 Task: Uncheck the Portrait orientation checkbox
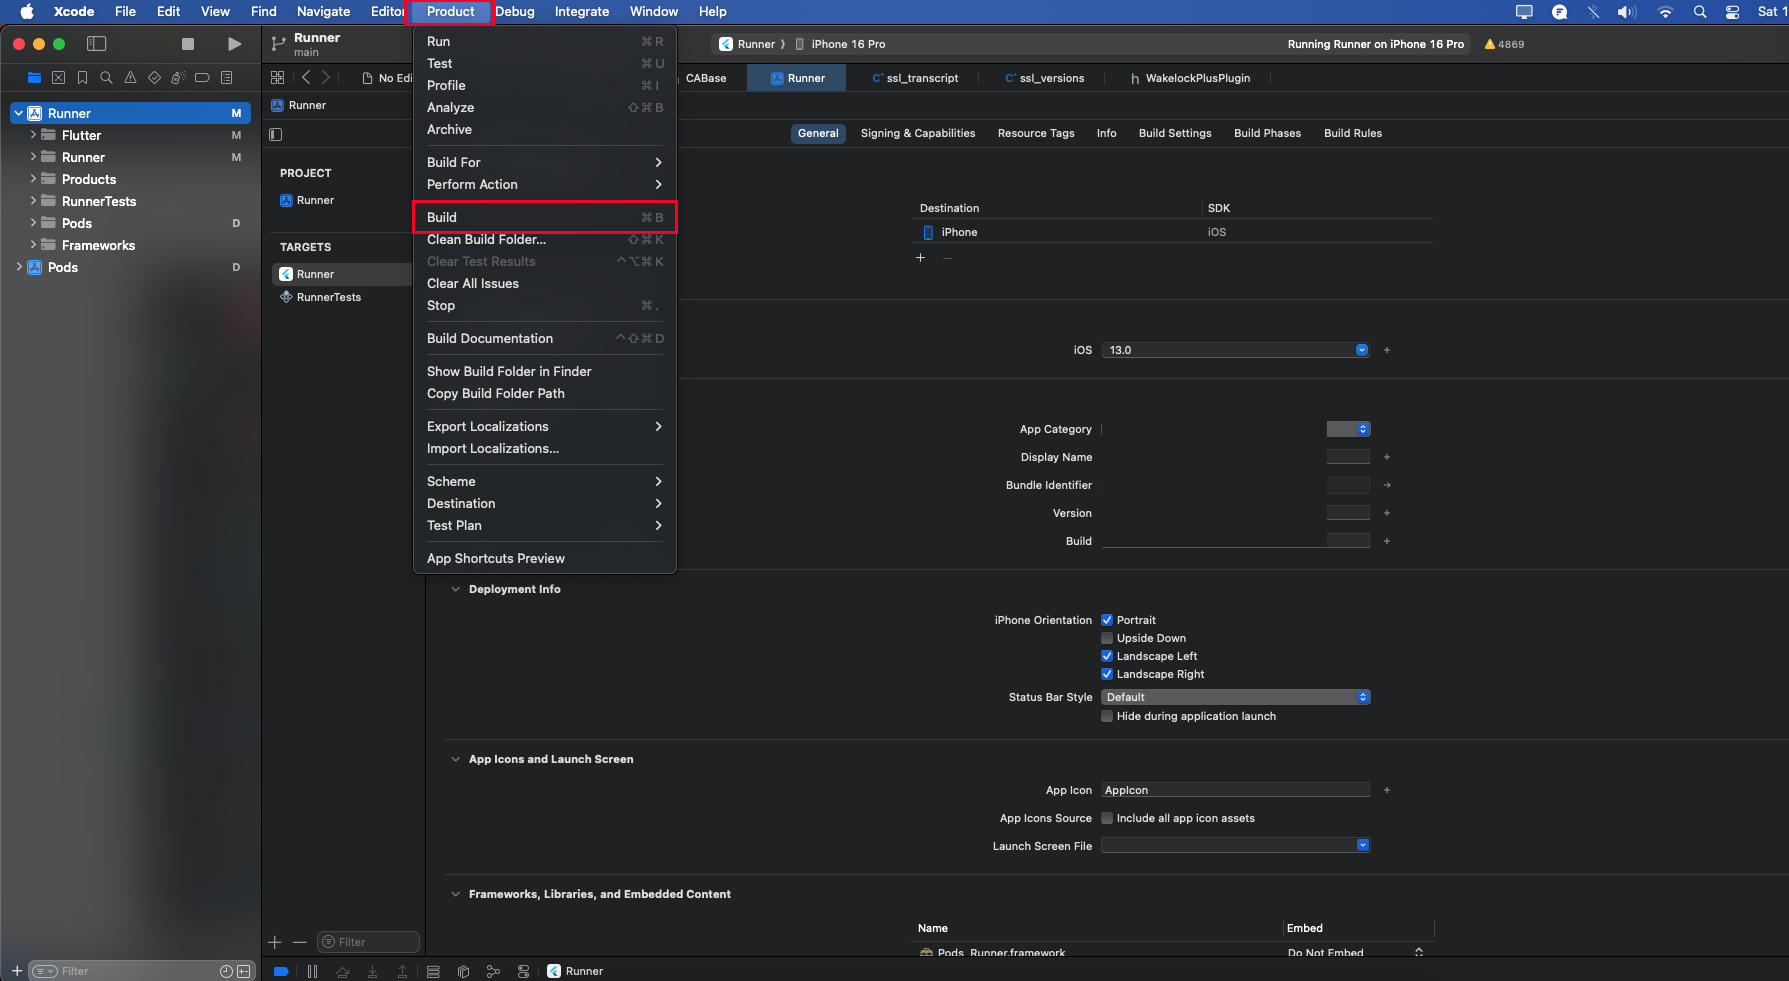click(1107, 620)
